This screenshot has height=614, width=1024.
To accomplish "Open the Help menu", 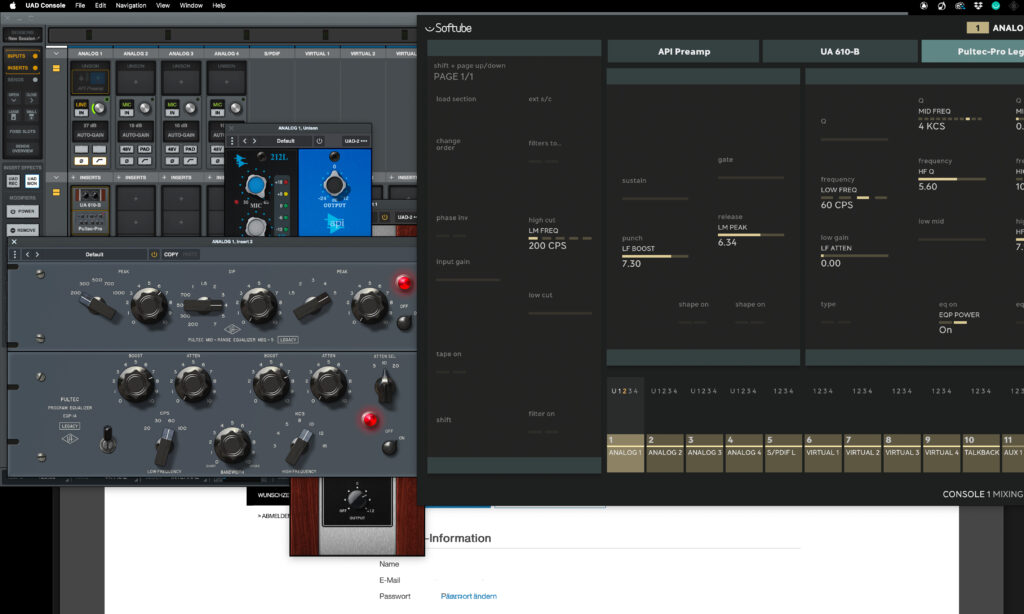I will (x=219, y=5).
